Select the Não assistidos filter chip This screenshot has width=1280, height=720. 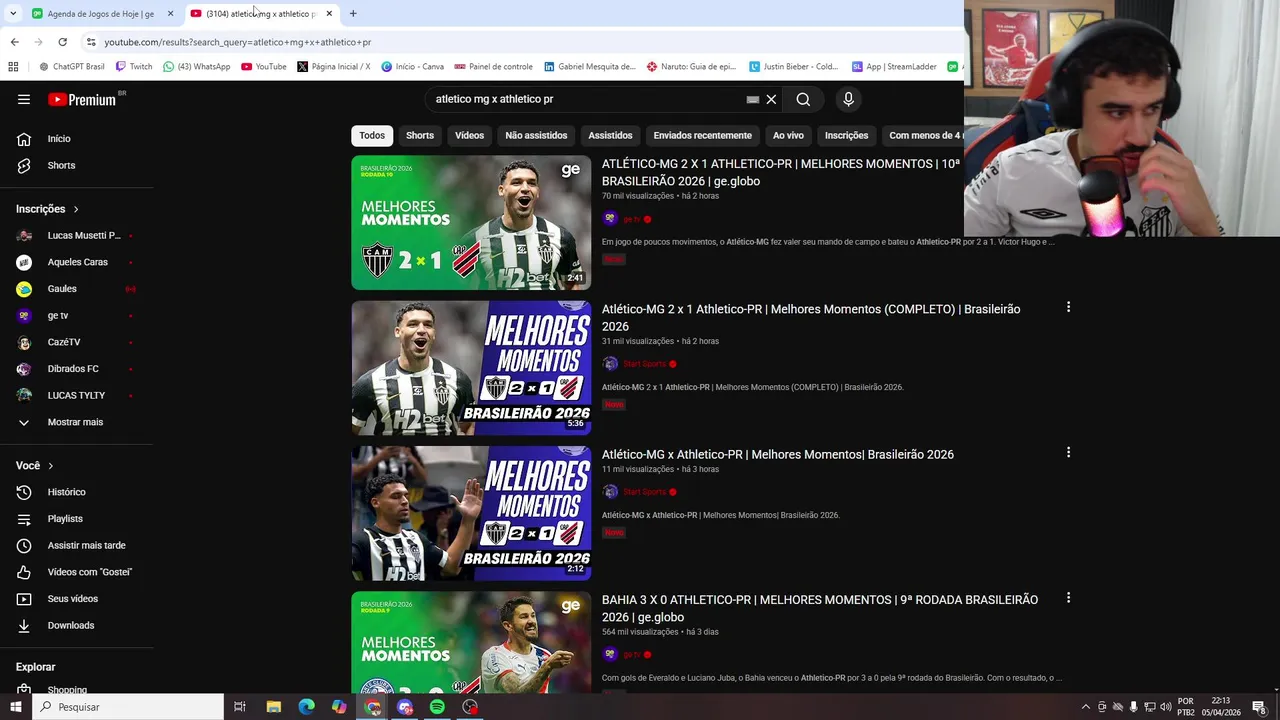(x=536, y=135)
